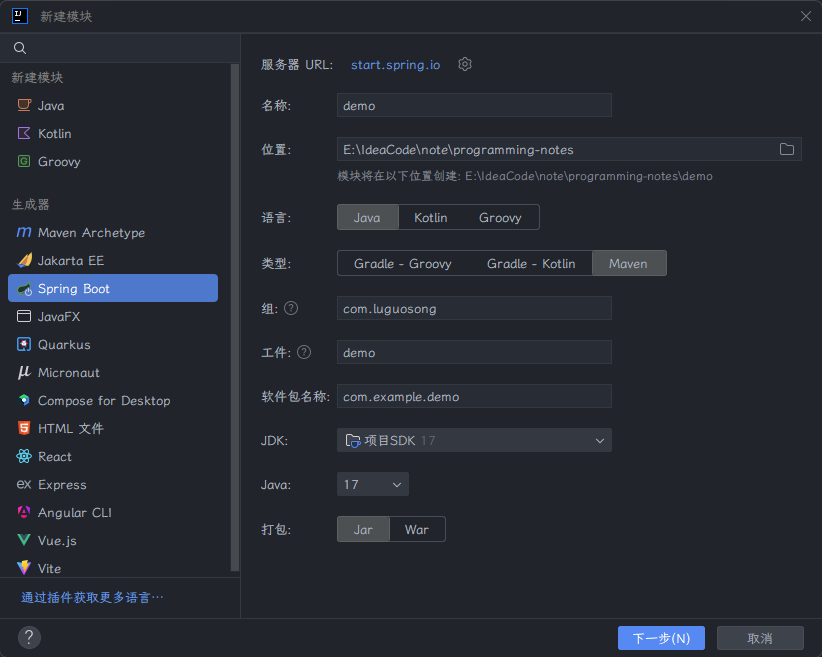Open the JDK 项目SDK dropdown

(474, 440)
